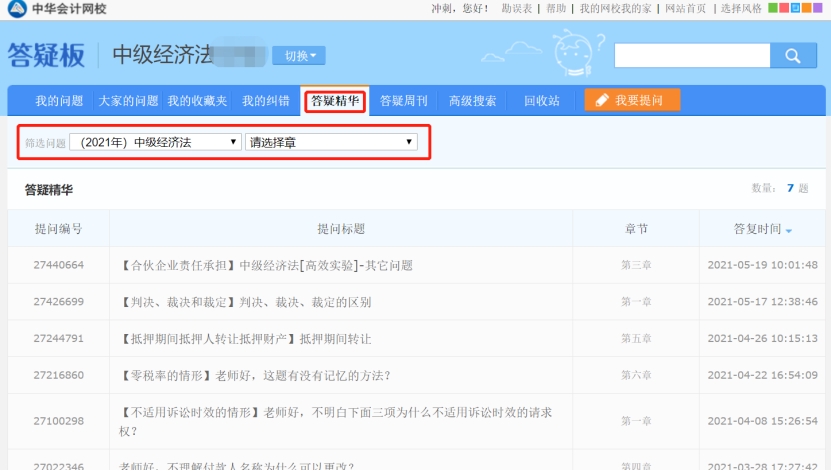Click the 我要提问 pencil button
The image size is (831, 471).
(632, 101)
